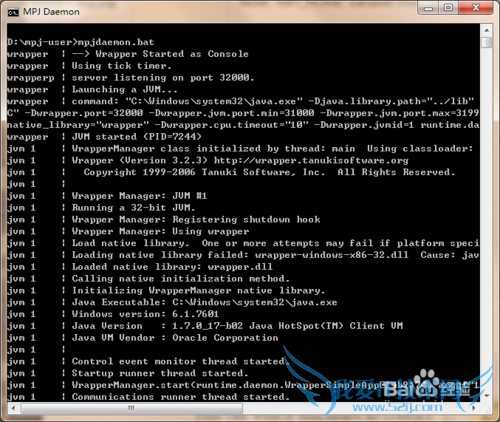The height and width of the screenshot is (422, 500).
Task: Click the 'Communications runner thread started.' line
Action: (x=181, y=397)
